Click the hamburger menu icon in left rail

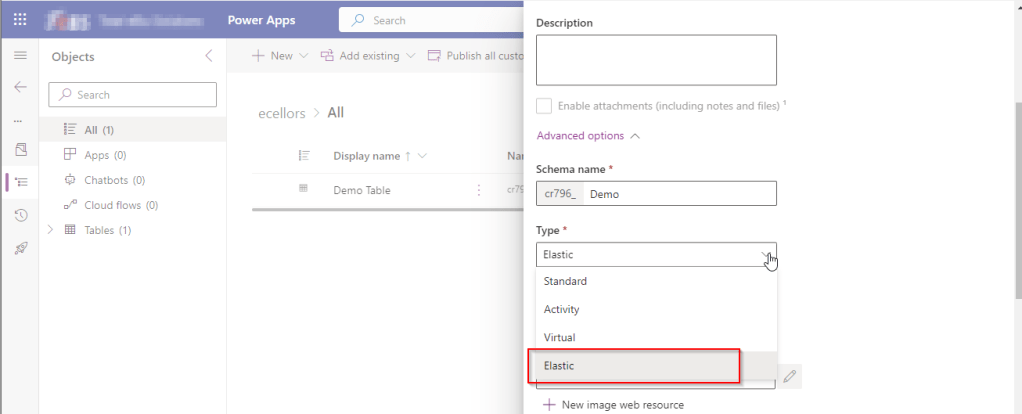[20, 56]
